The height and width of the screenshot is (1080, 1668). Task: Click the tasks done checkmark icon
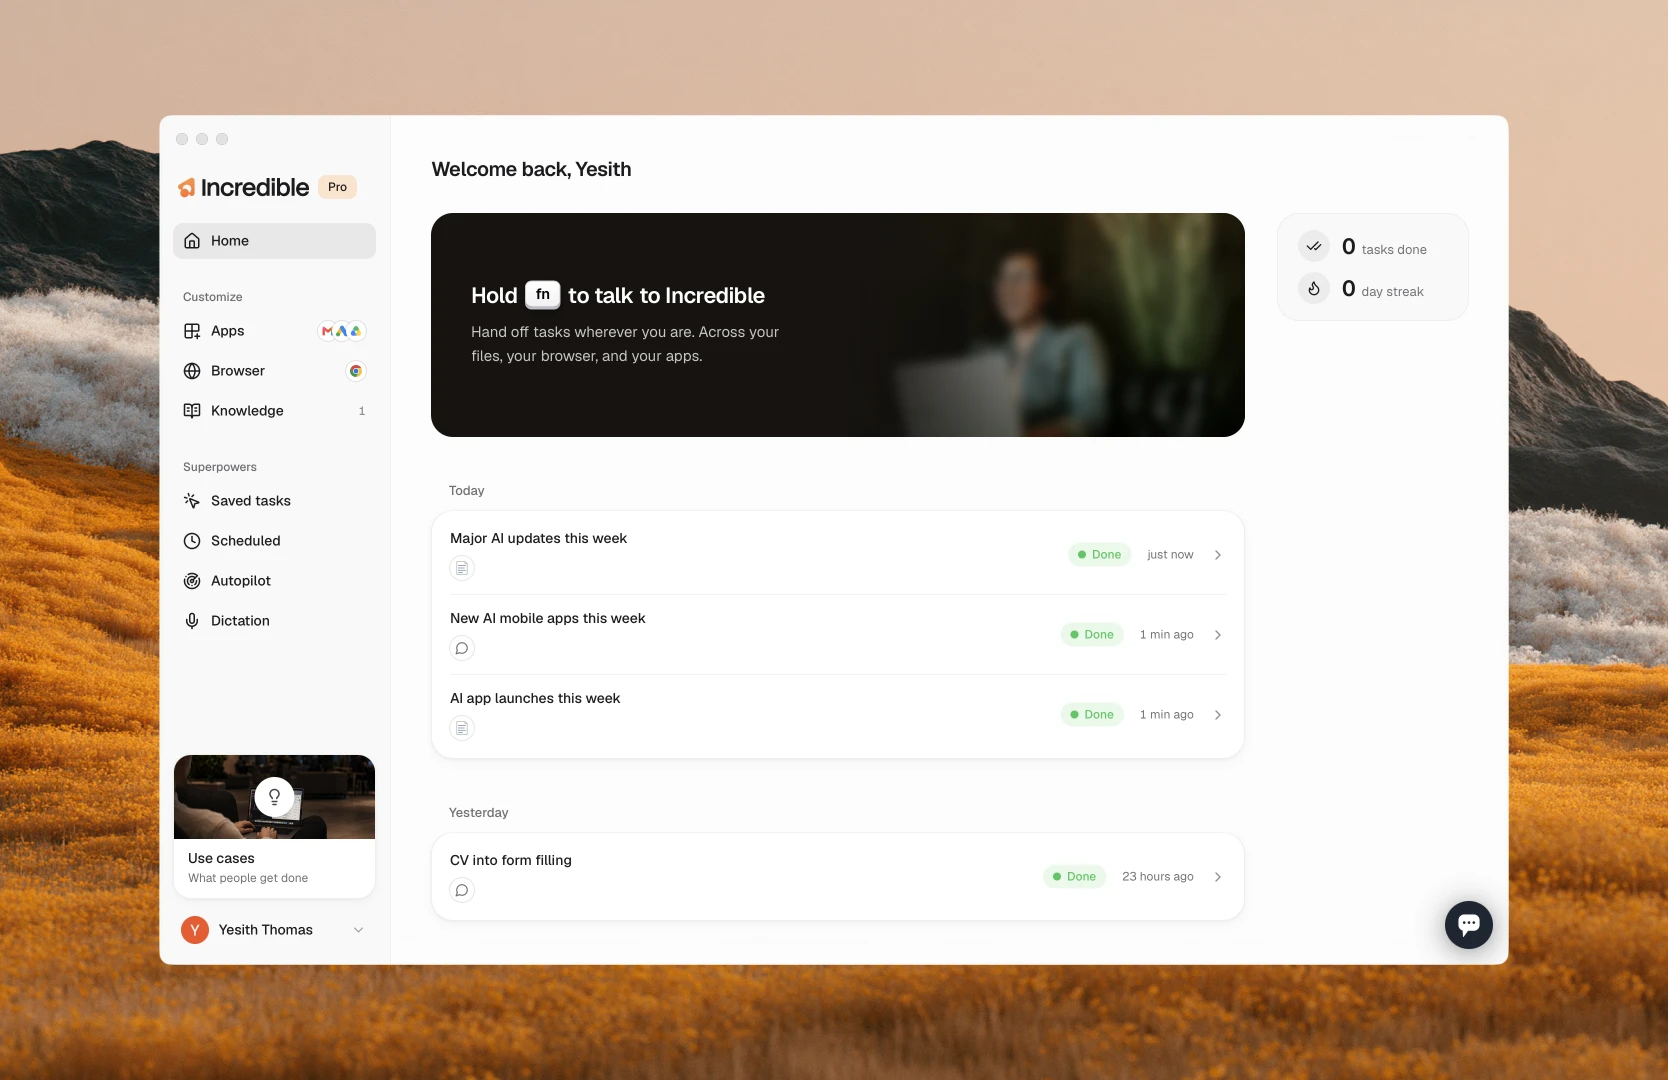coord(1314,246)
